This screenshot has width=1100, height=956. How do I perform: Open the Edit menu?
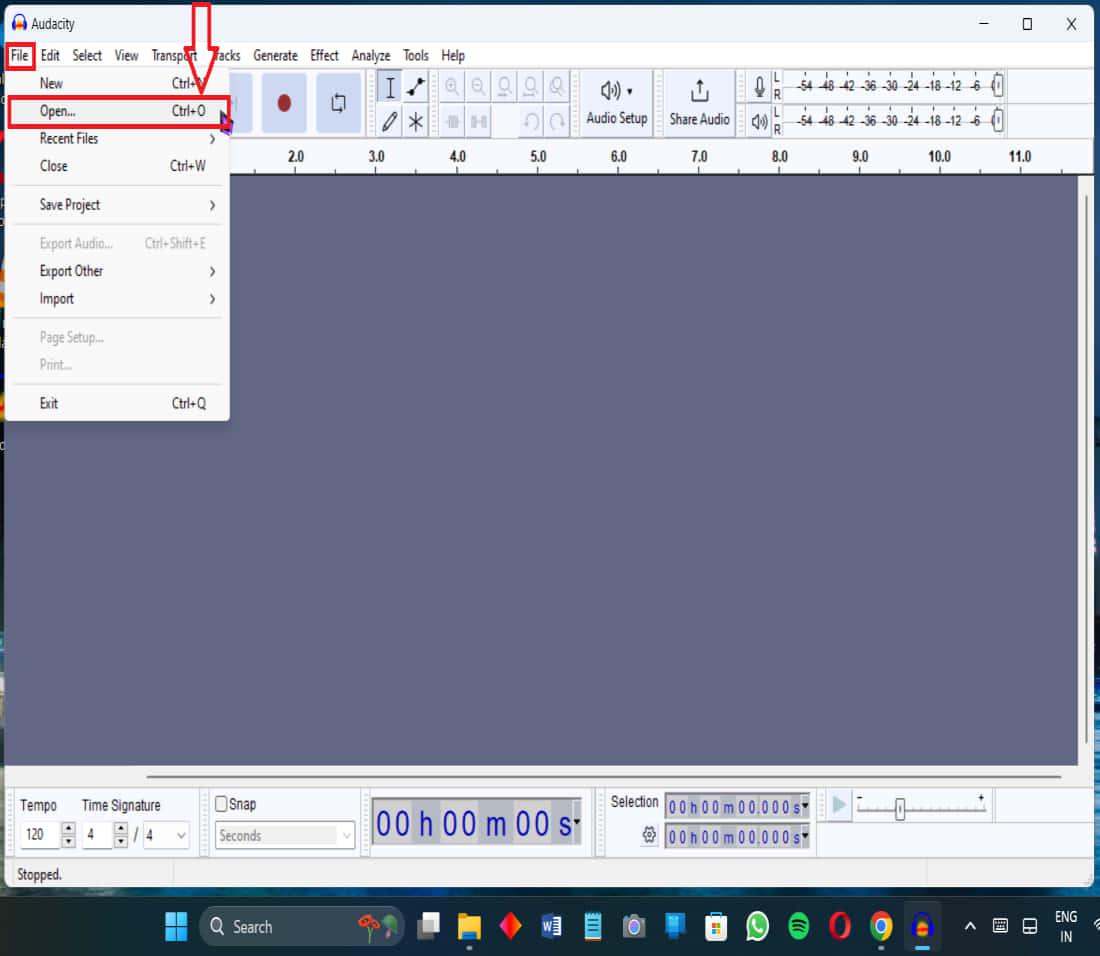[x=50, y=55]
